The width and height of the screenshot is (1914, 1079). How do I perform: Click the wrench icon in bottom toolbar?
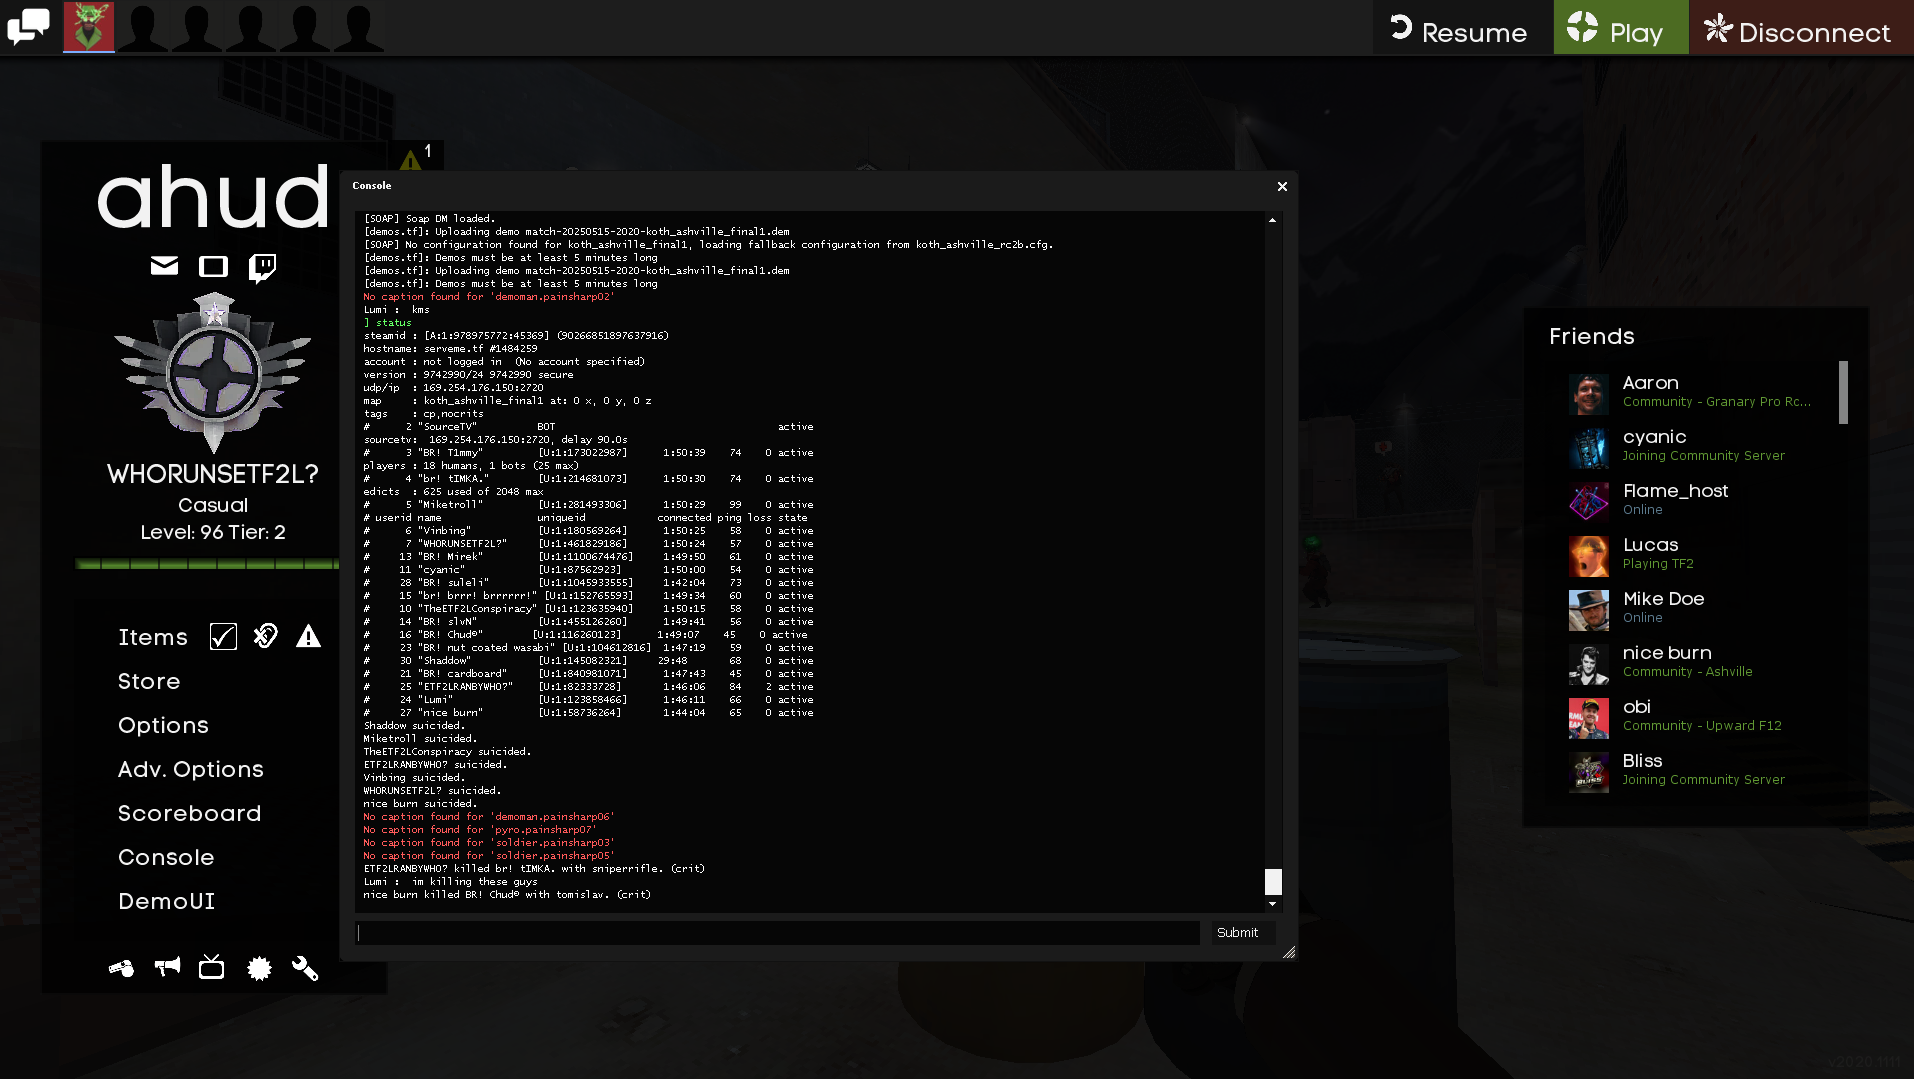[304, 967]
